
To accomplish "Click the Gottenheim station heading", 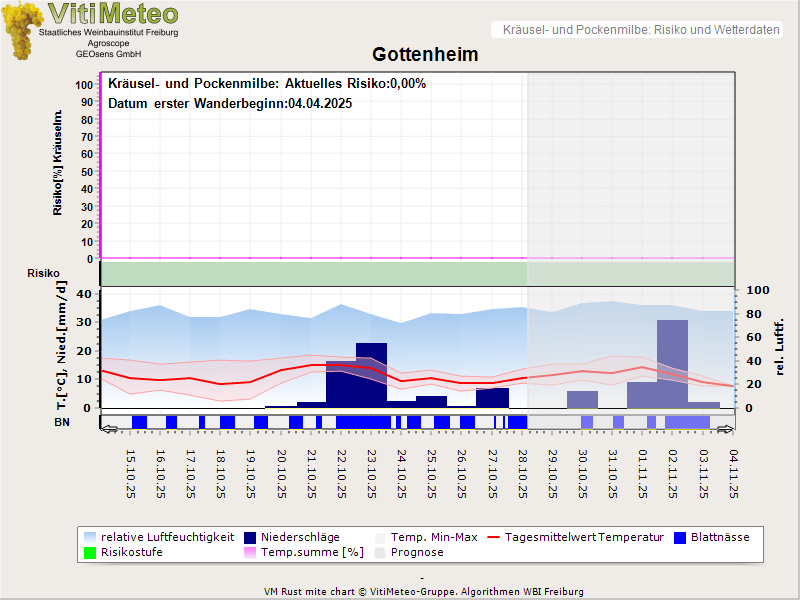I will click(x=425, y=55).
